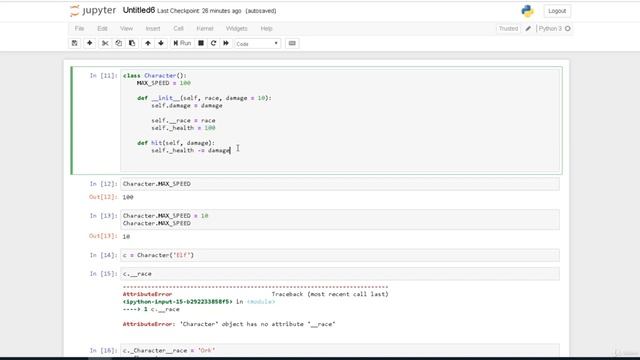Image resolution: width=640 pixels, height=360 pixels.
Task: Click the Out[13] value 10
Action: [126, 236]
